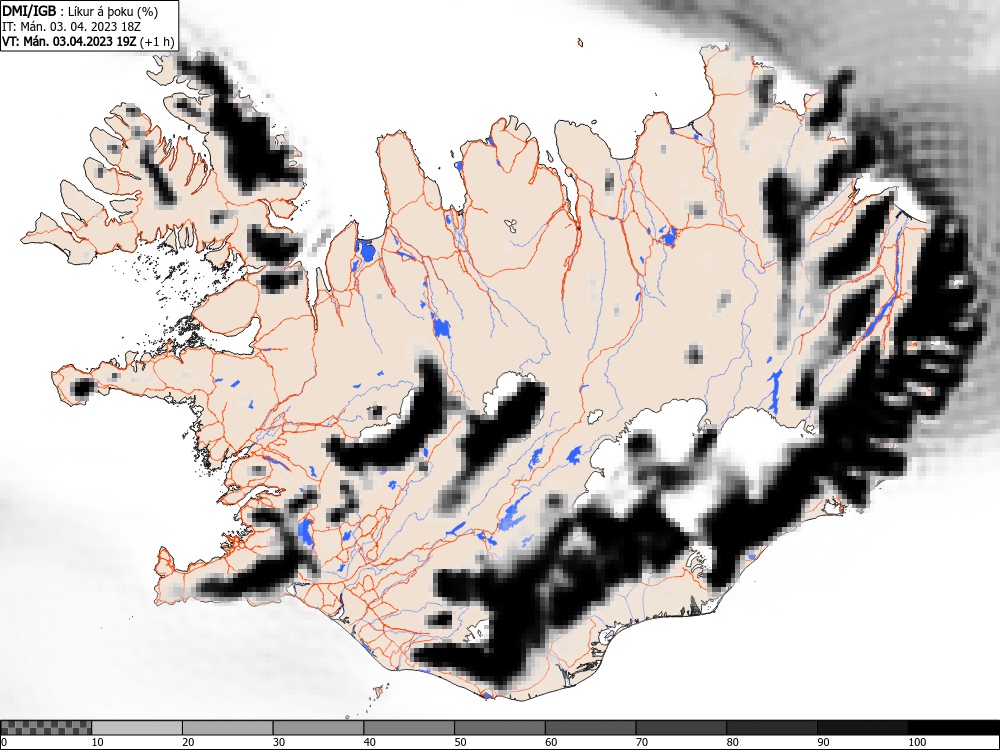Select the legend swatch between 70 and 80
Viewport: 1000px width, 750px height.
click(680, 728)
